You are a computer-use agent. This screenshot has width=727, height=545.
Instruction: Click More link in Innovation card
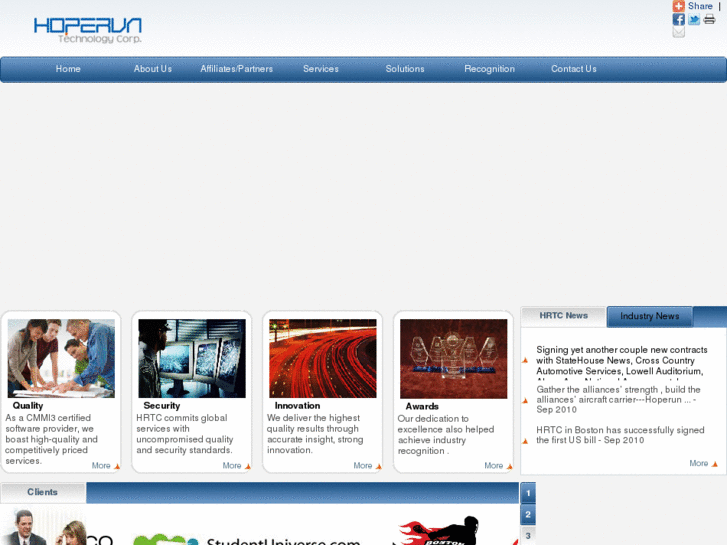363,466
